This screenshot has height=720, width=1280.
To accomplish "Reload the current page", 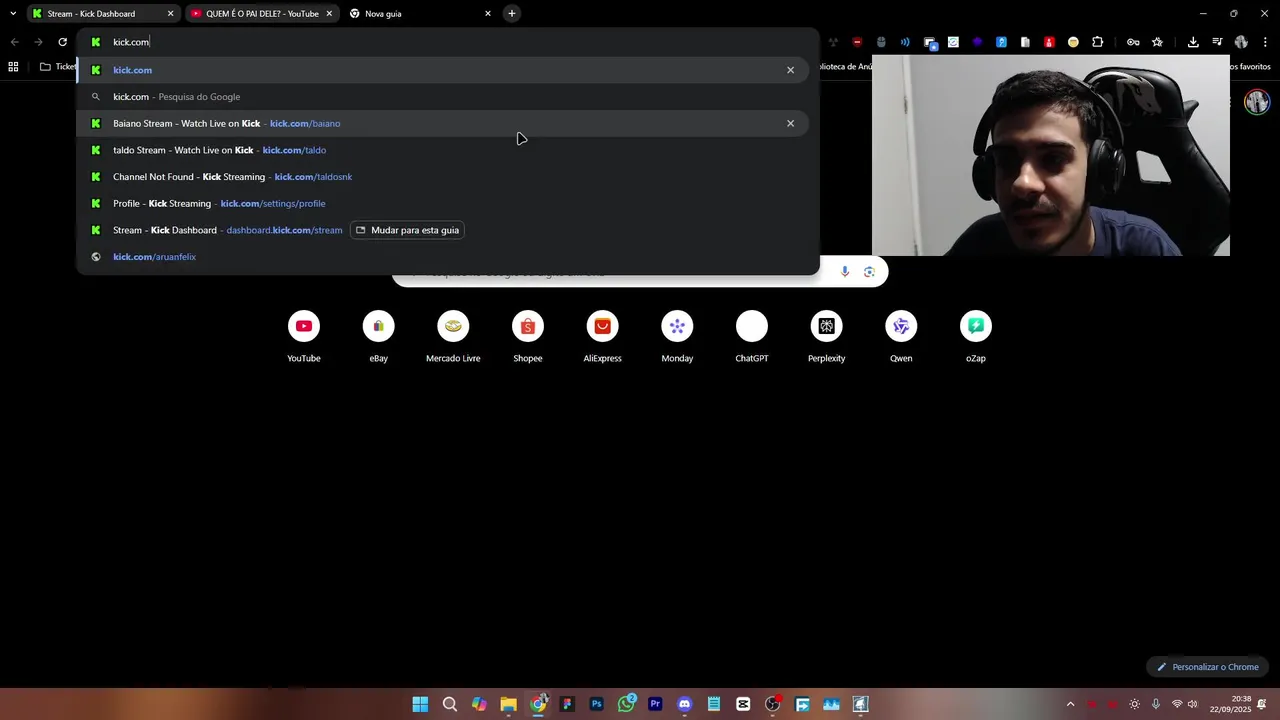I will [x=62, y=42].
